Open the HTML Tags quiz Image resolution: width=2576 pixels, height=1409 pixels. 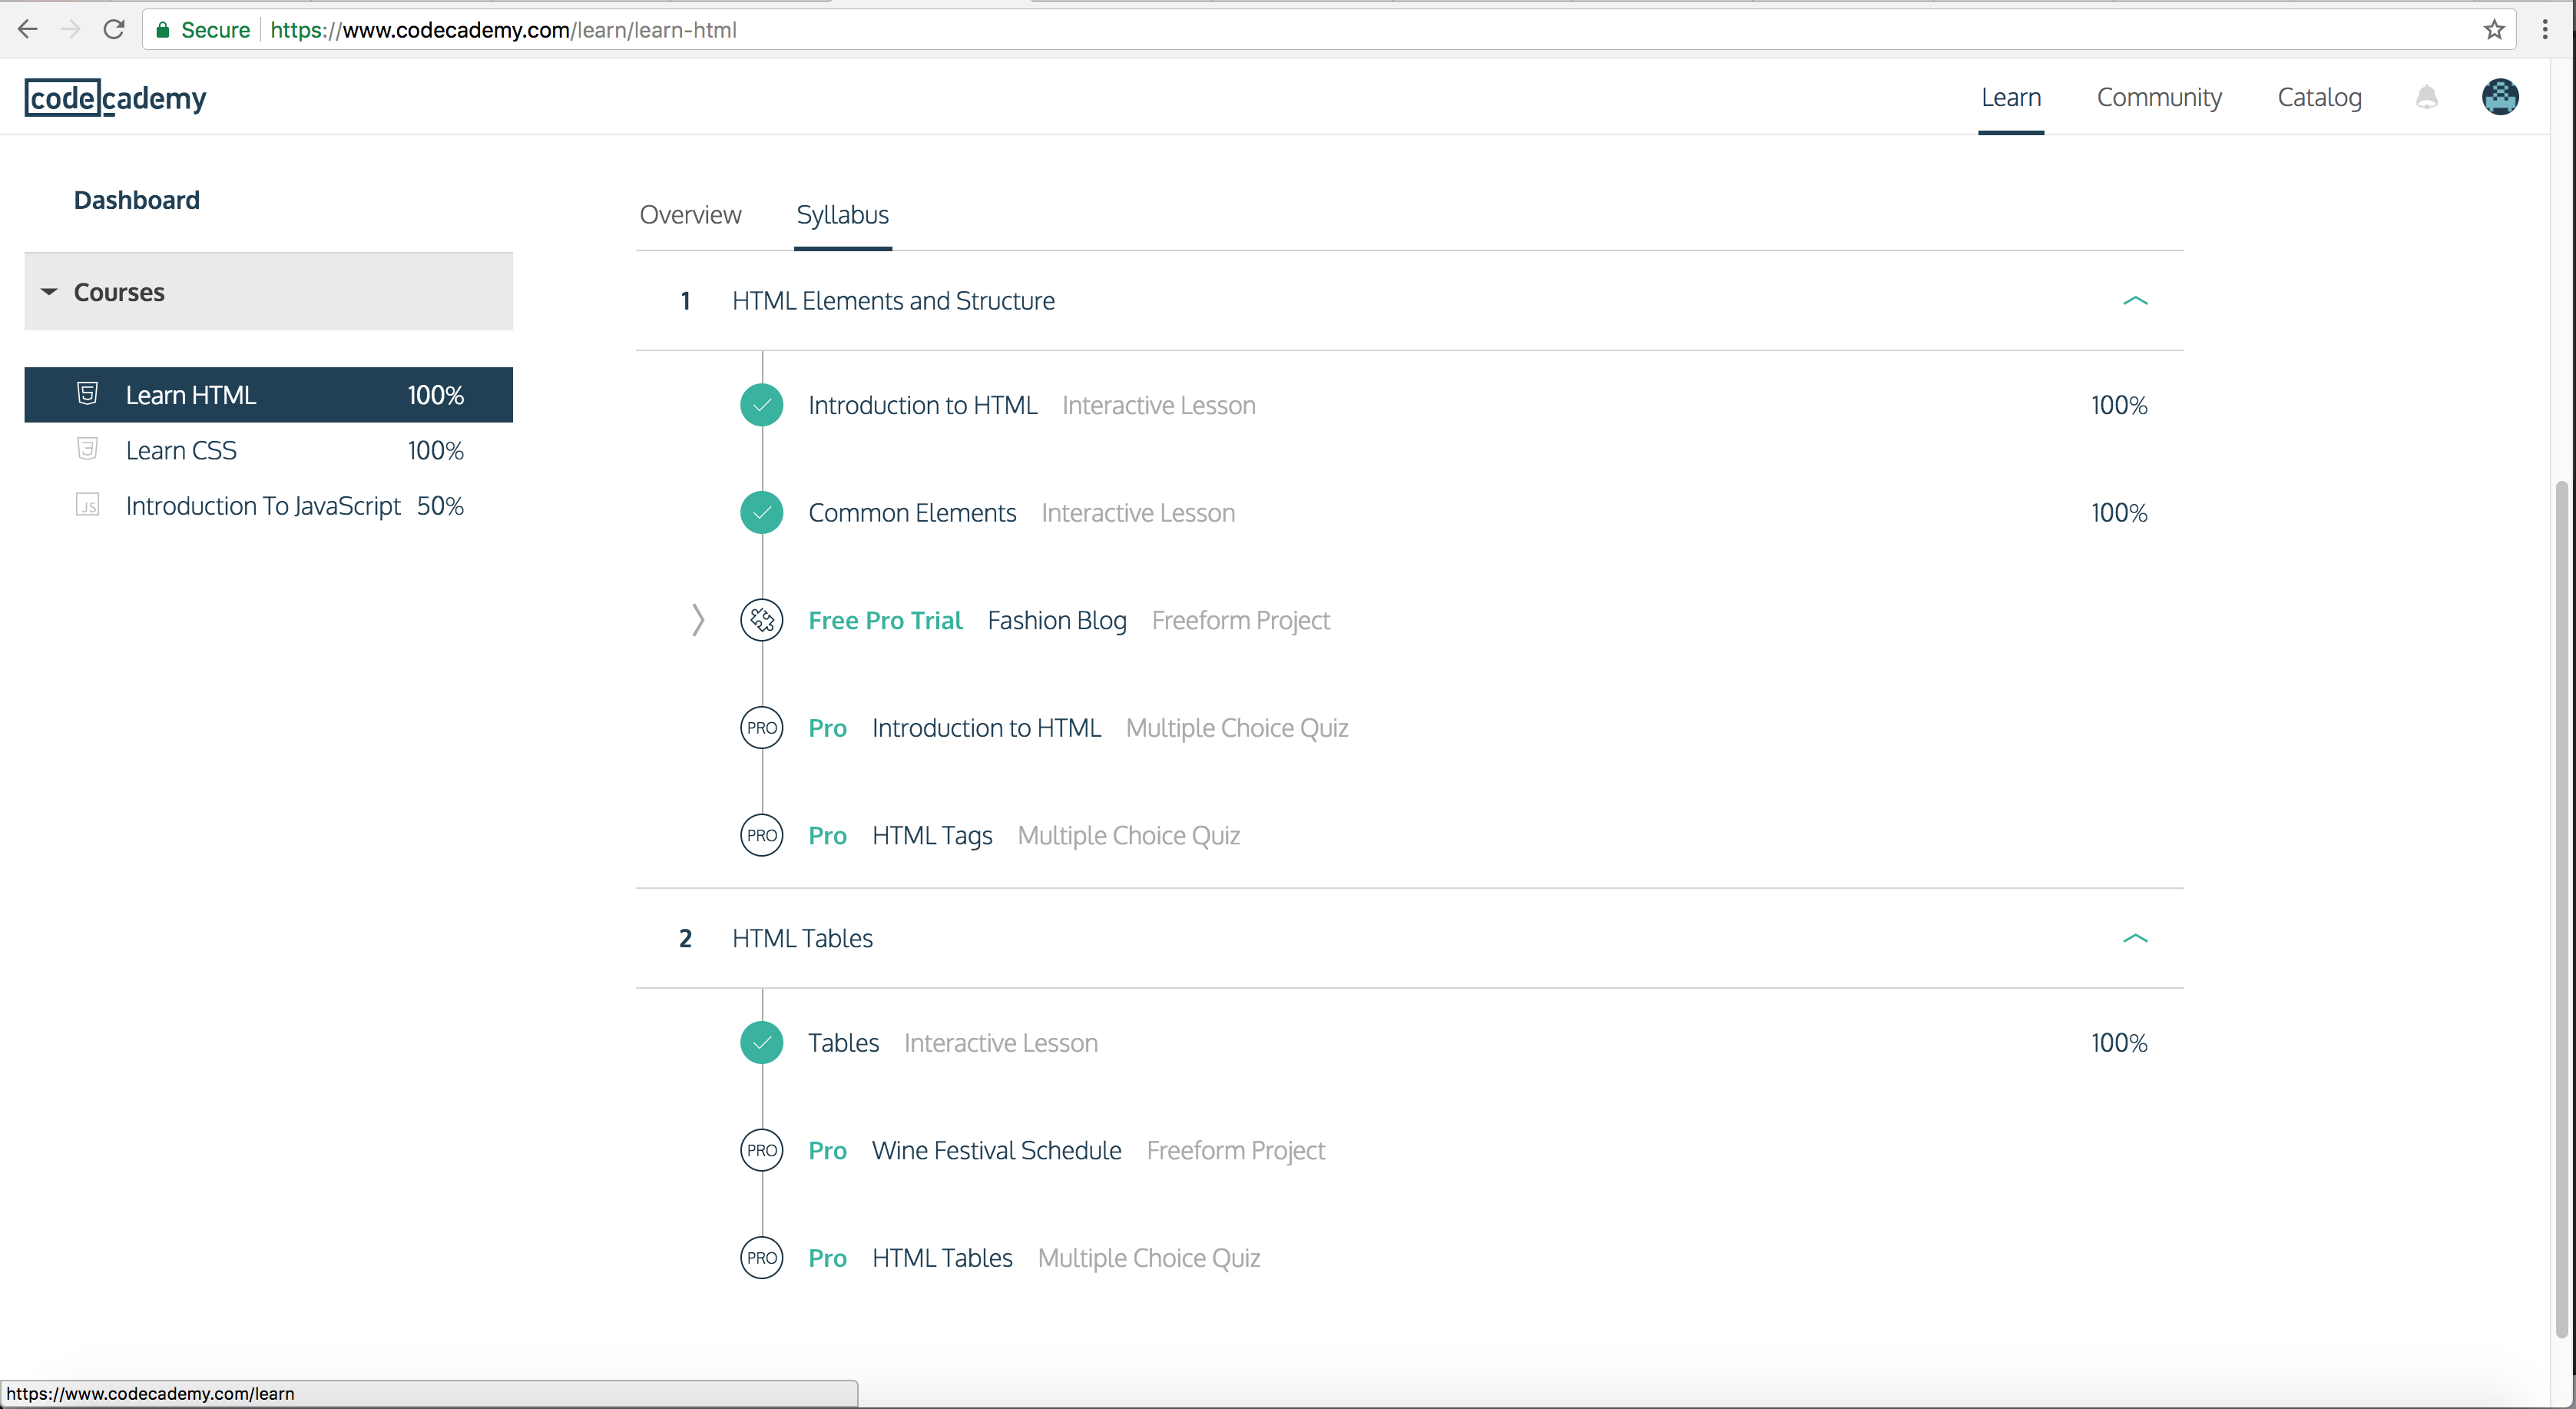coord(932,835)
